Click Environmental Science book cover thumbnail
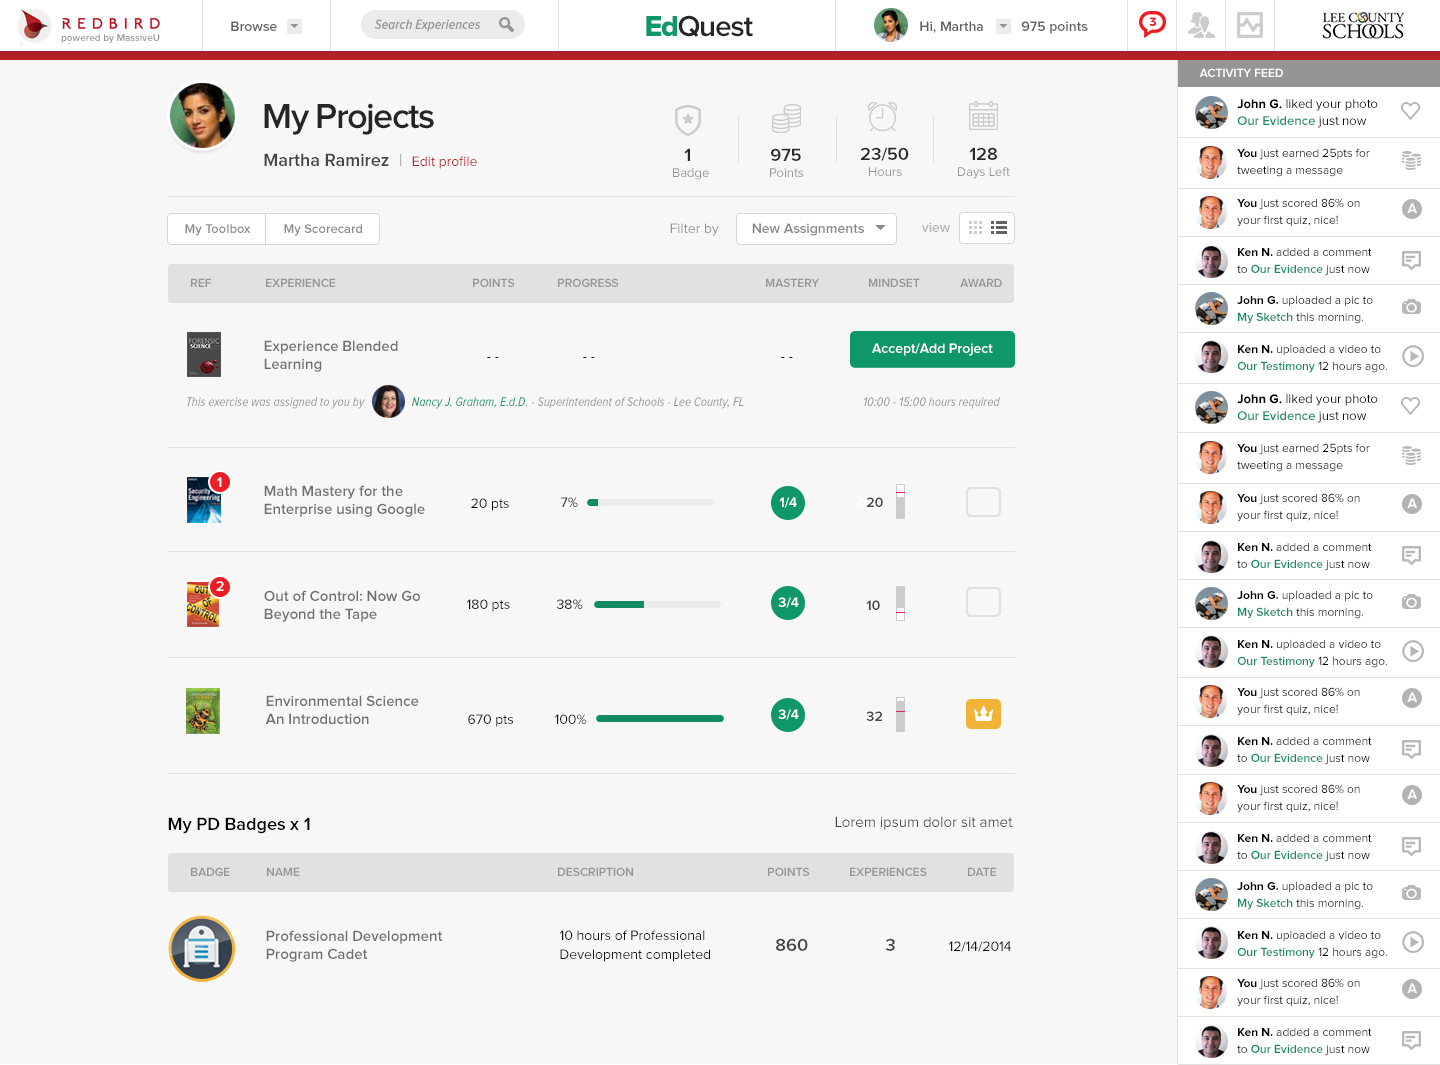 203,711
